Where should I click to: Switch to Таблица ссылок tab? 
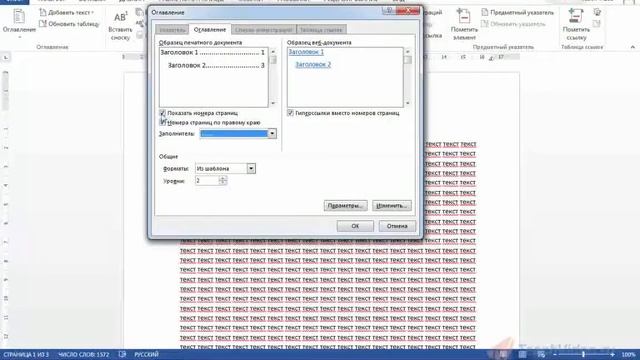[x=321, y=30]
